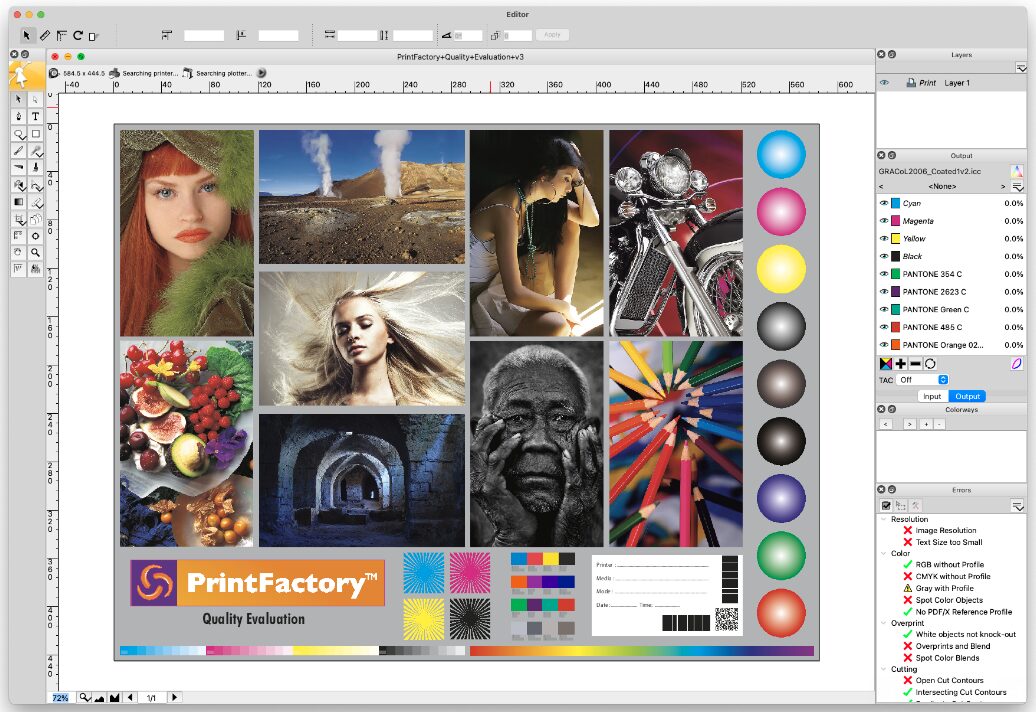This screenshot has width=1036, height=712.
Task: Click the Rotate icon in the top toolbar
Action: pyautogui.click(x=77, y=35)
